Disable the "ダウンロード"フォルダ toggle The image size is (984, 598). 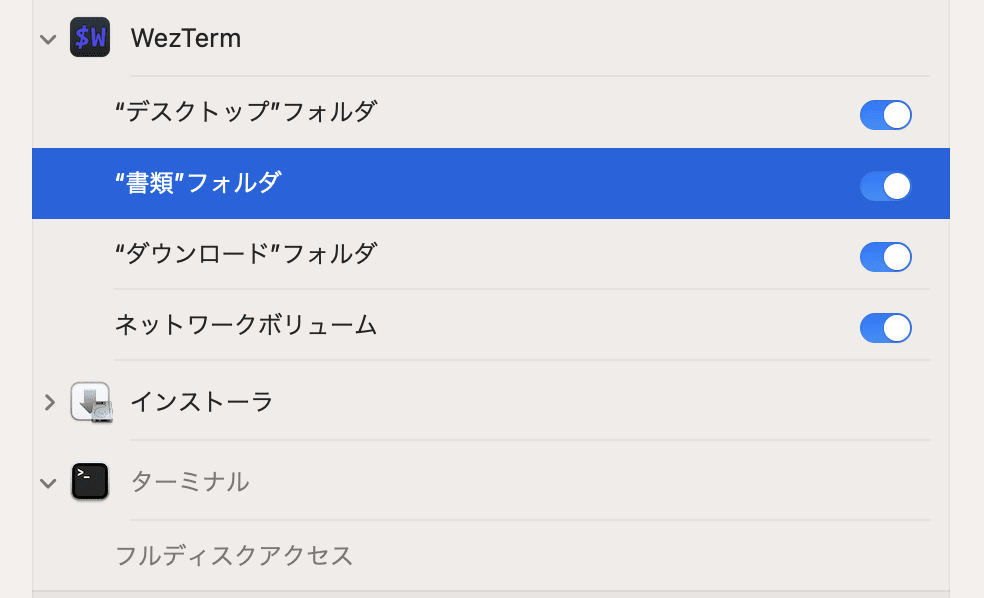[x=885, y=256]
